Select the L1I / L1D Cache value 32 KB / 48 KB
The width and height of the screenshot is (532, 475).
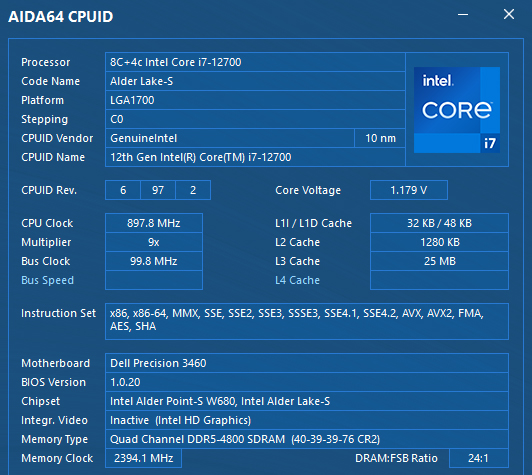439,223
